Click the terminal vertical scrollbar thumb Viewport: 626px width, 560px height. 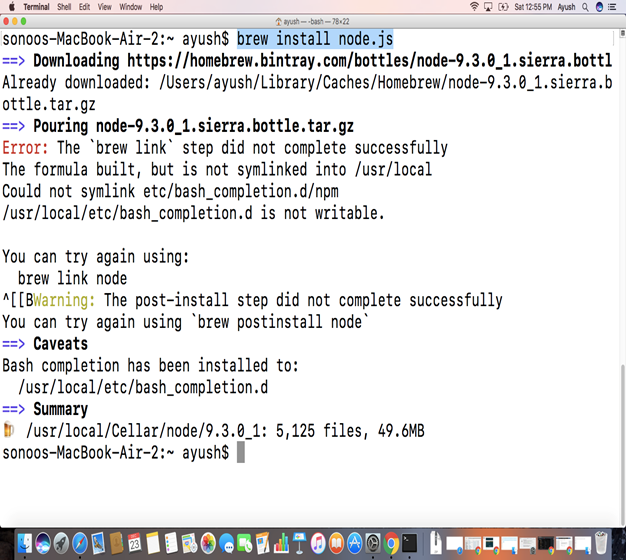[623, 444]
